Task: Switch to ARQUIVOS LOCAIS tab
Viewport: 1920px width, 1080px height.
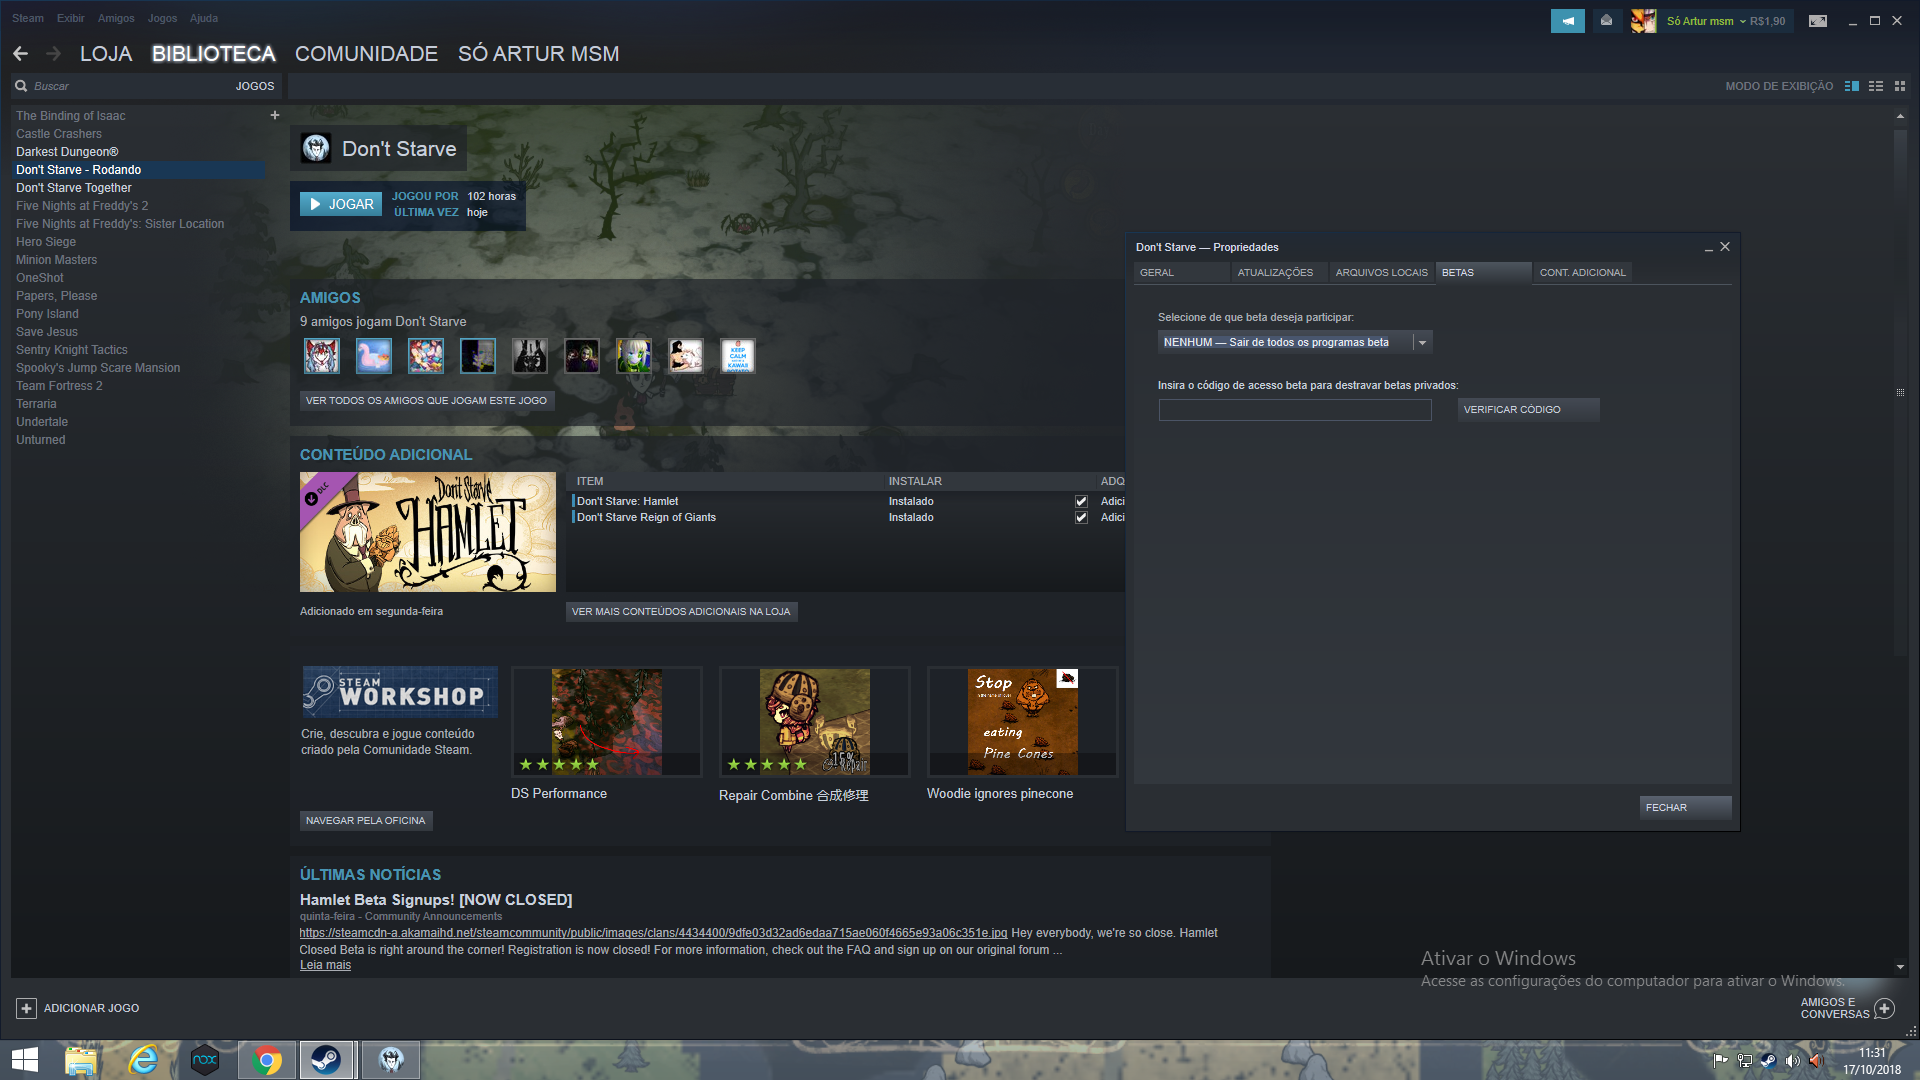Action: (x=1381, y=273)
